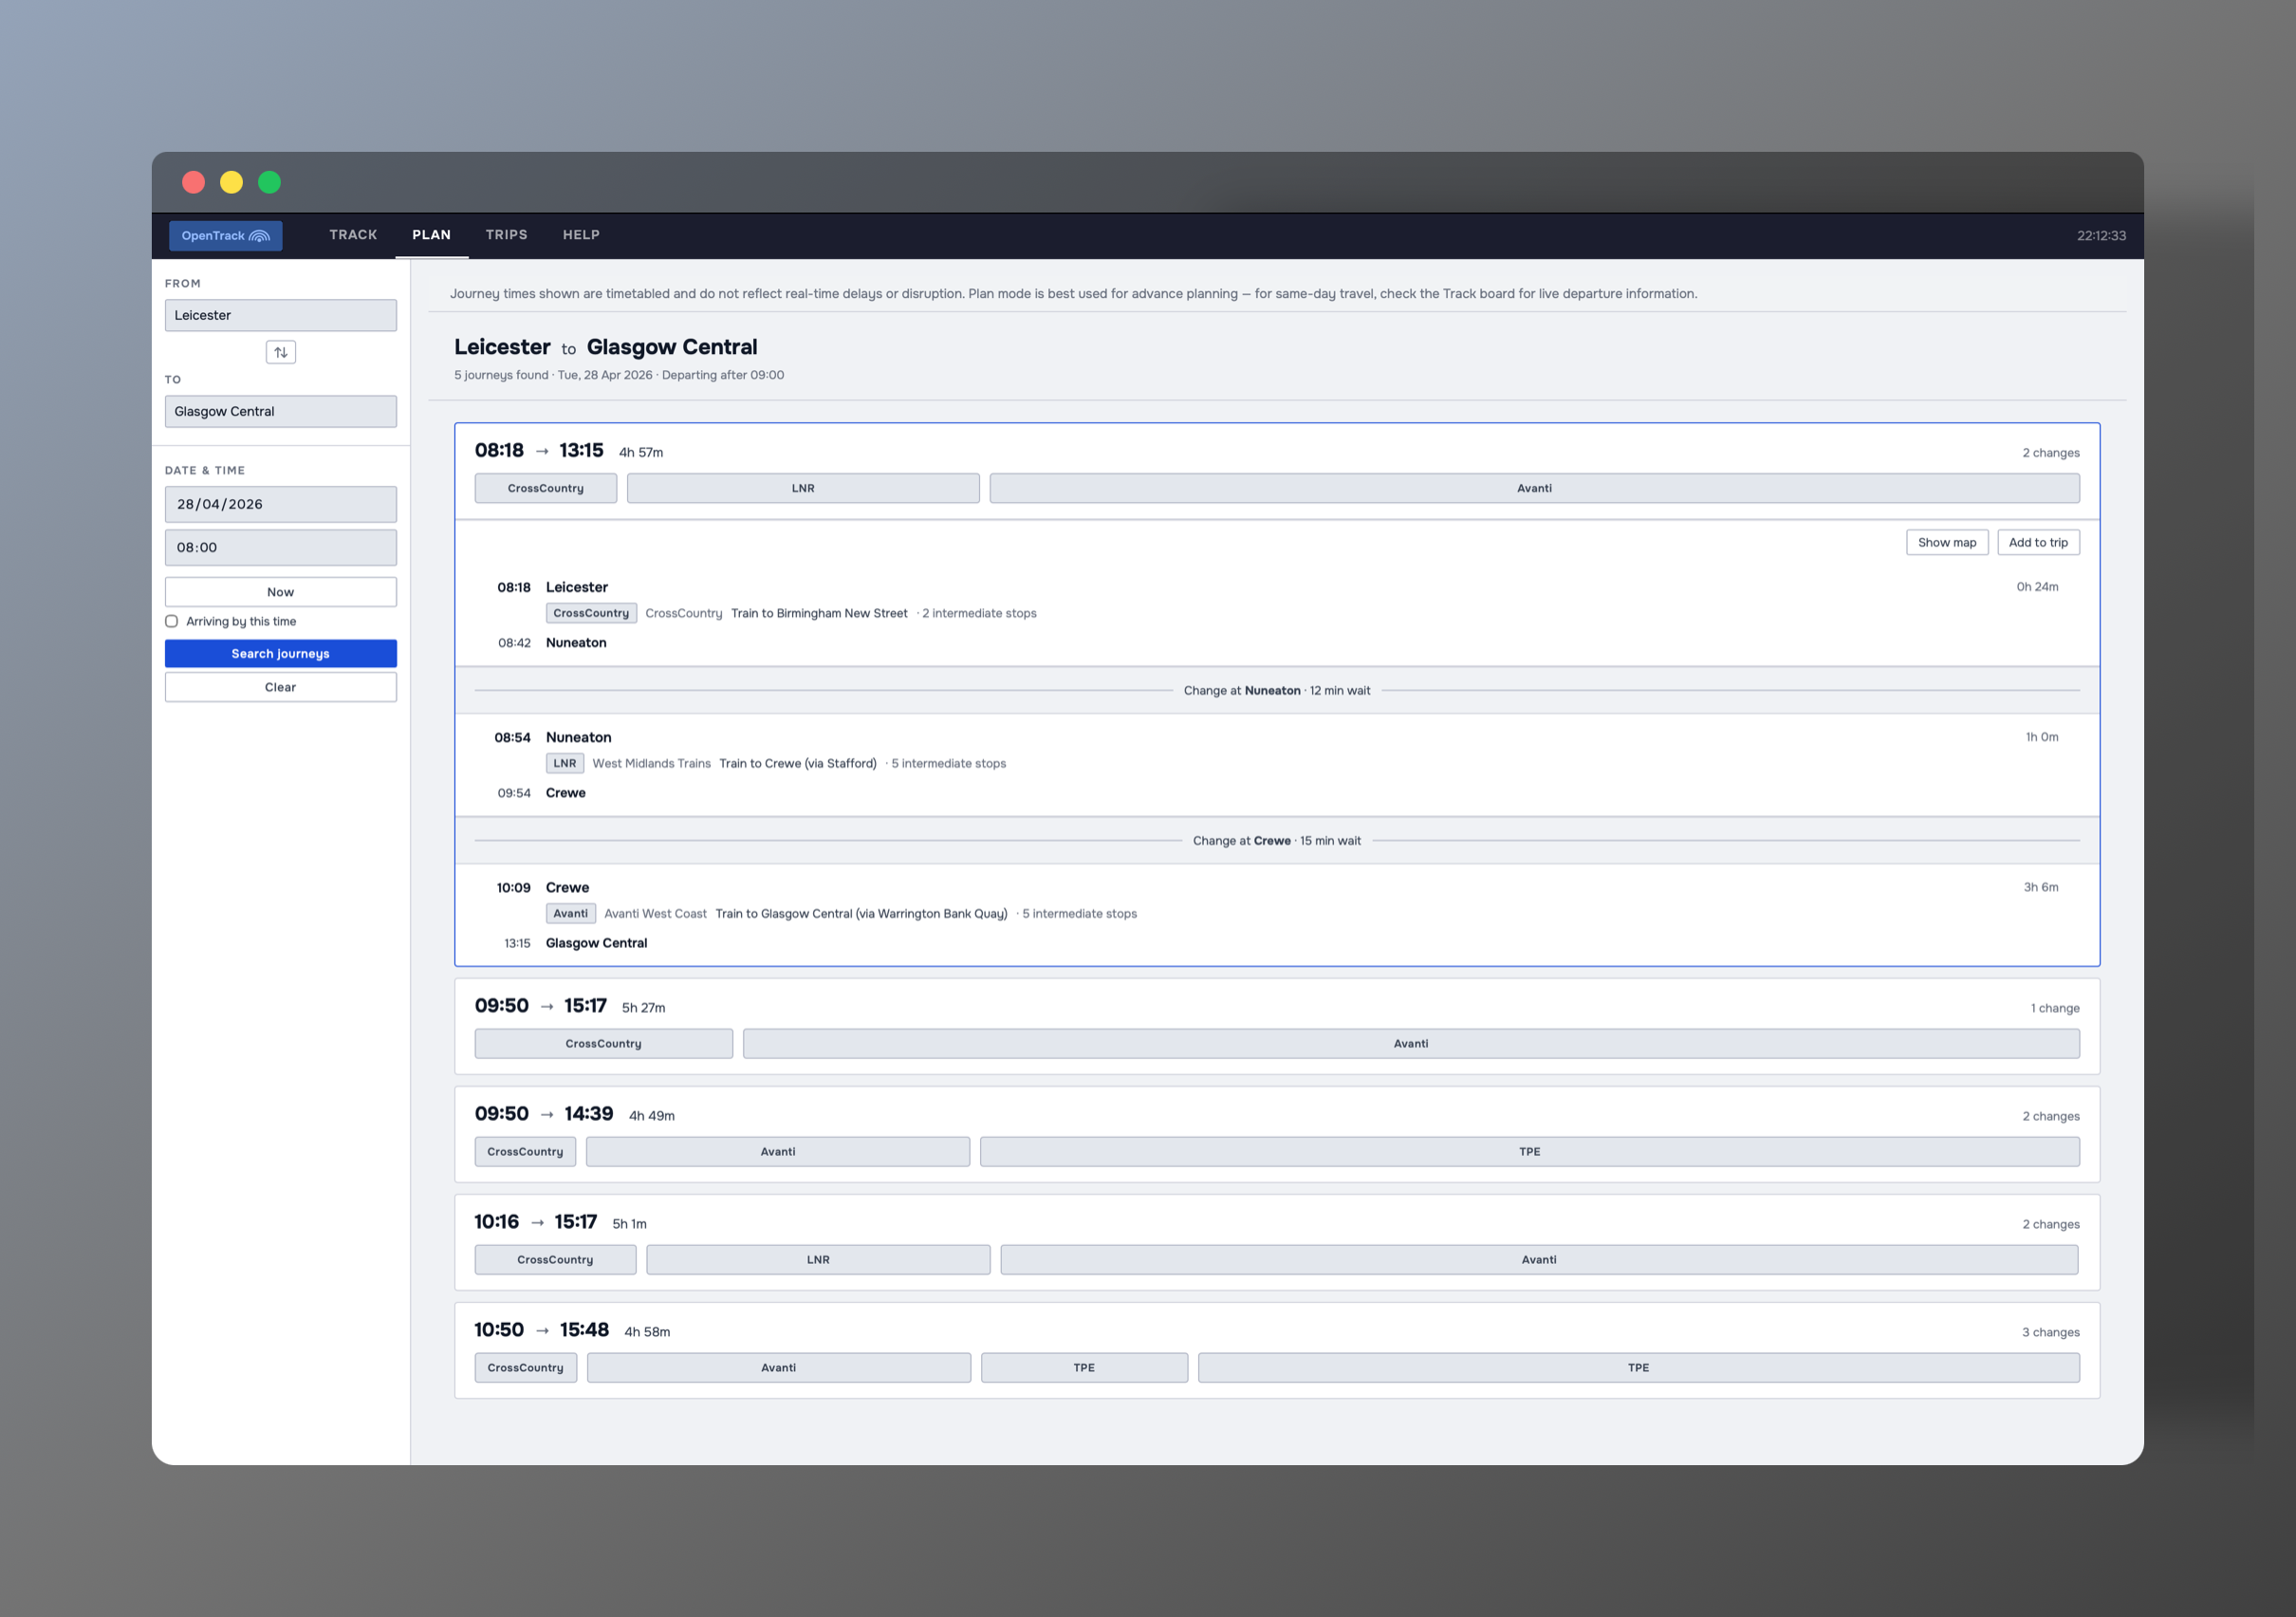Click the CrossCountry operator badge under Leicester
The width and height of the screenshot is (2296, 1617).
click(590, 613)
